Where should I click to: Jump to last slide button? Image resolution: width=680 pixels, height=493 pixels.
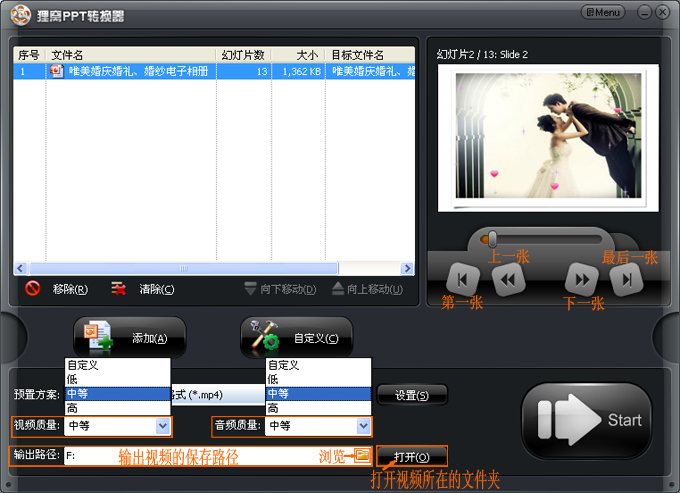coord(626,280)
